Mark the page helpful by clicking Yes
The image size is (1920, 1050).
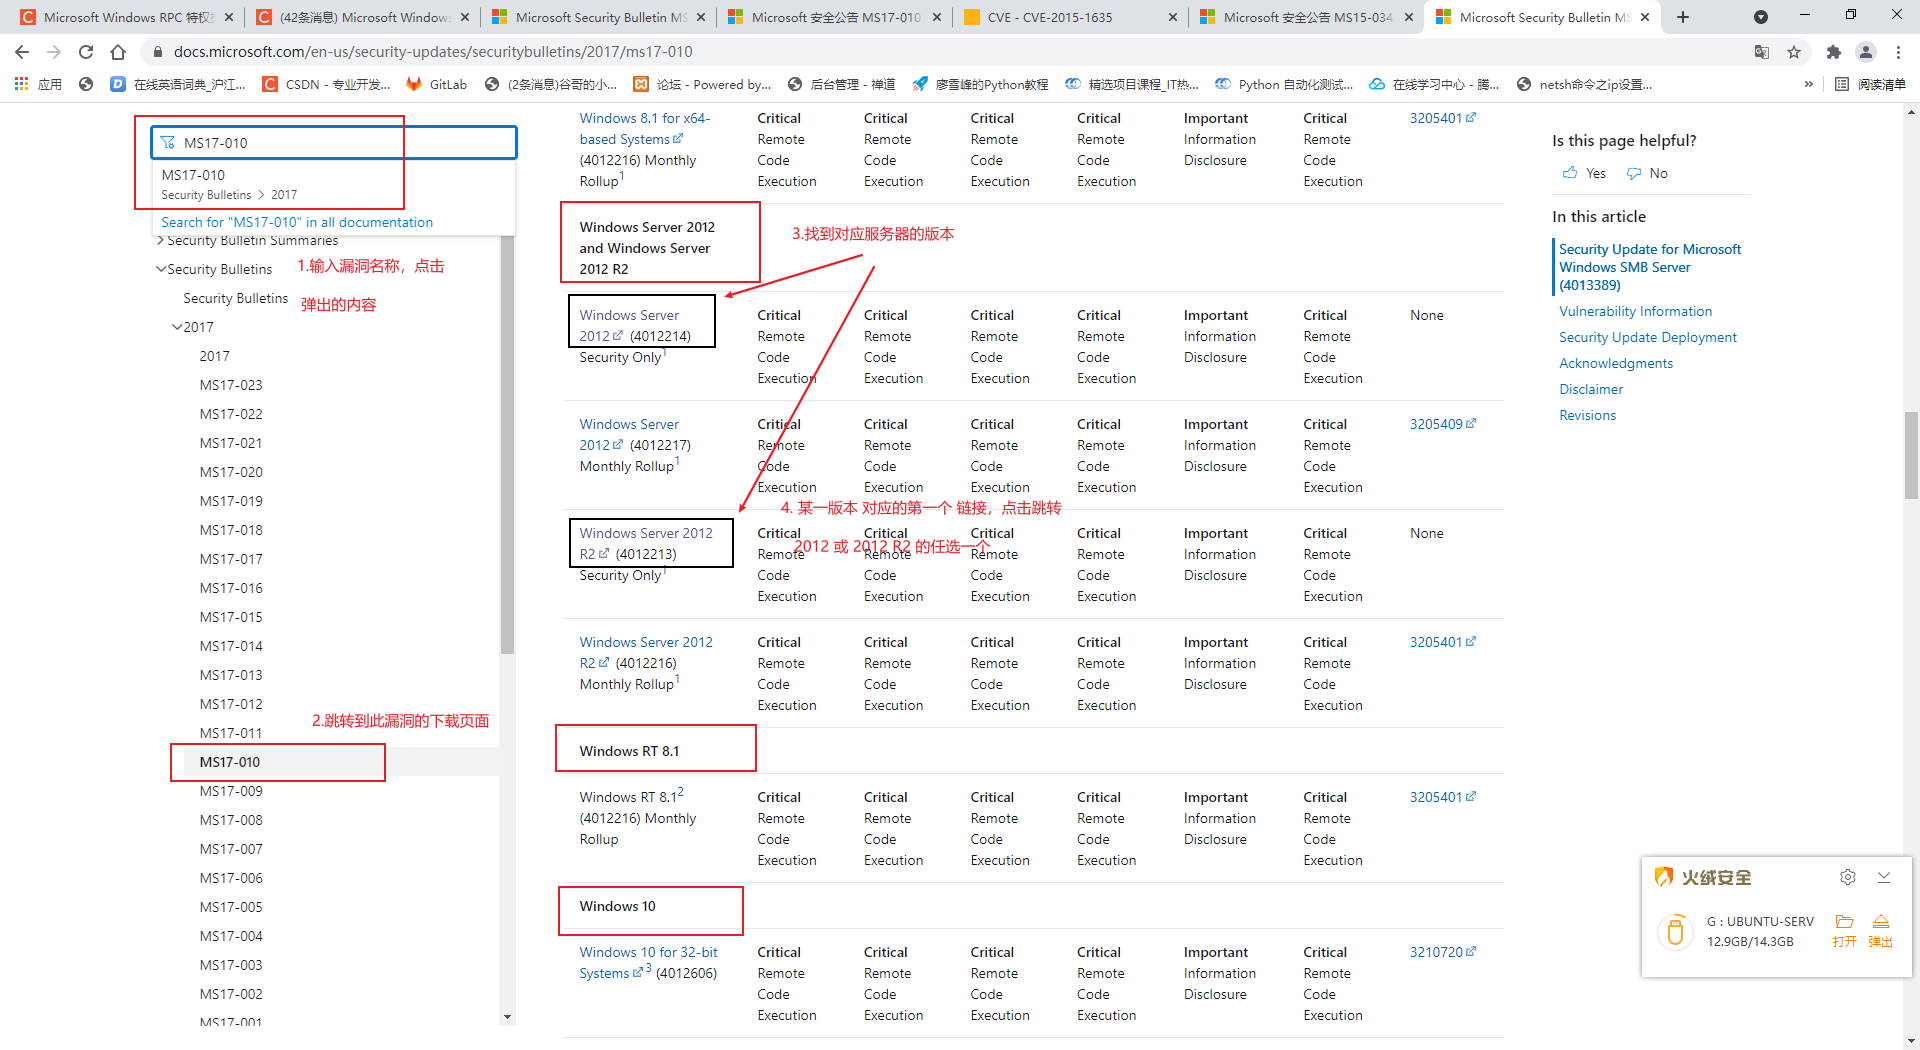(x=1583, y=172)
